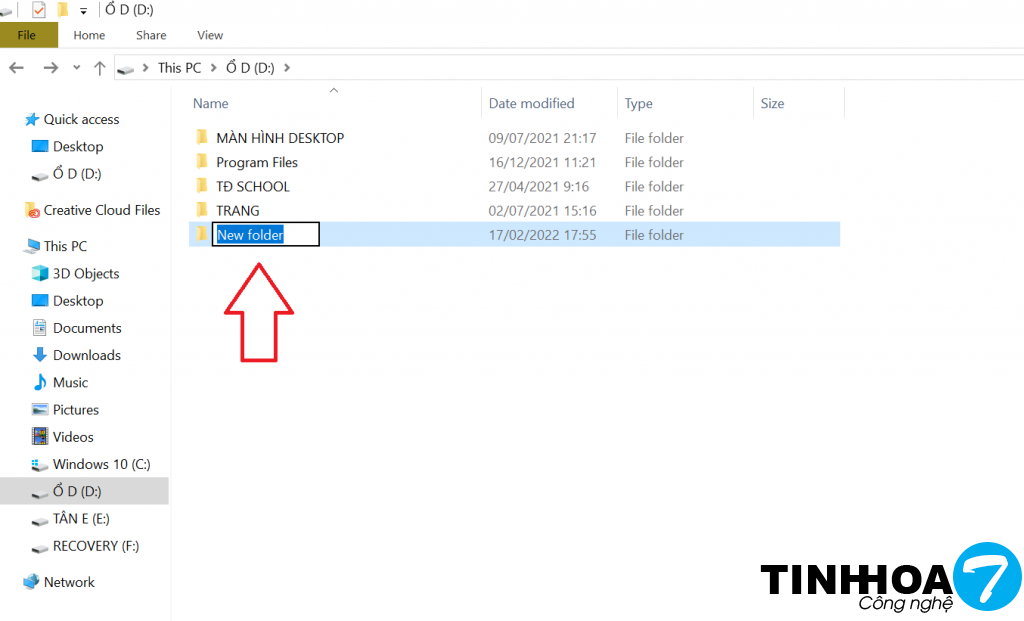Image resolution: width=1024 pixels, height=621 pixels.
Task: Switch to the Home ribbon tab
Action: click(89, 35)
